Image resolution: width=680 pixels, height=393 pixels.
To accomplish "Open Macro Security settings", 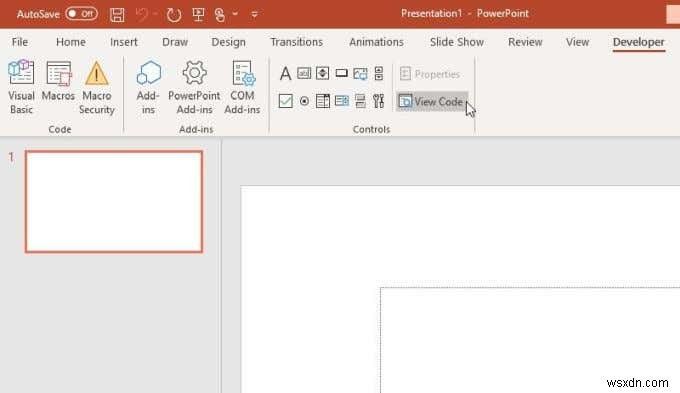I will [x=97, y=87].
